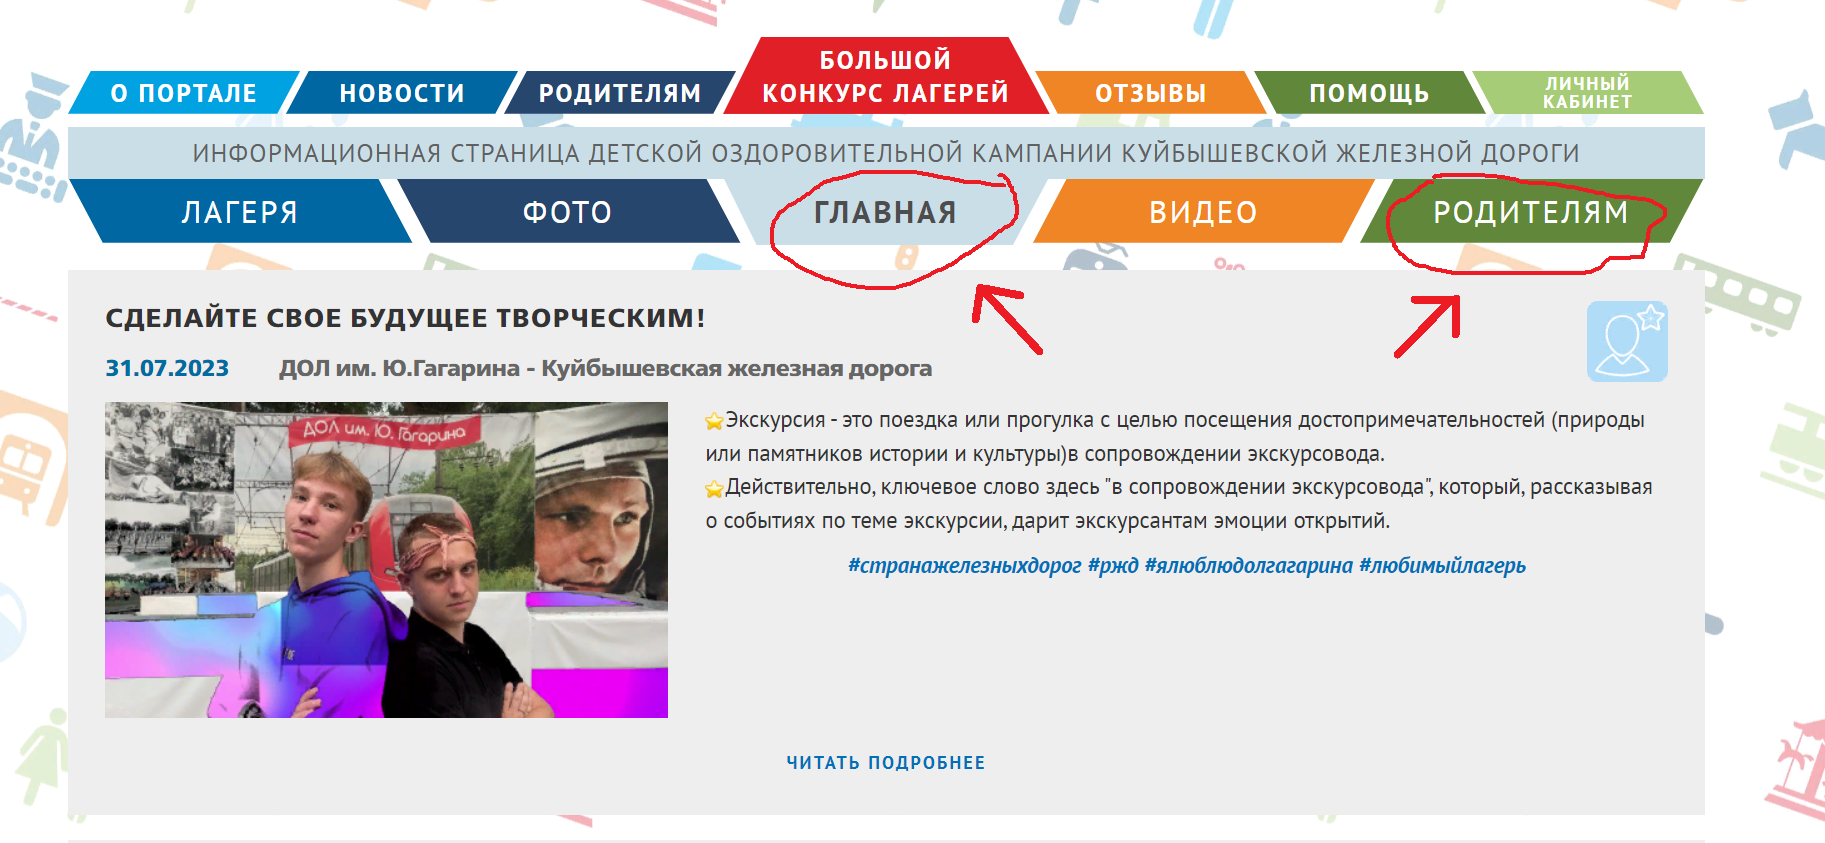The height and width of the screenshot is (843, 1825).
Task: Open the dark blue РОДИТЕЛЯМ top tab
Action: (x=620, y=93)
